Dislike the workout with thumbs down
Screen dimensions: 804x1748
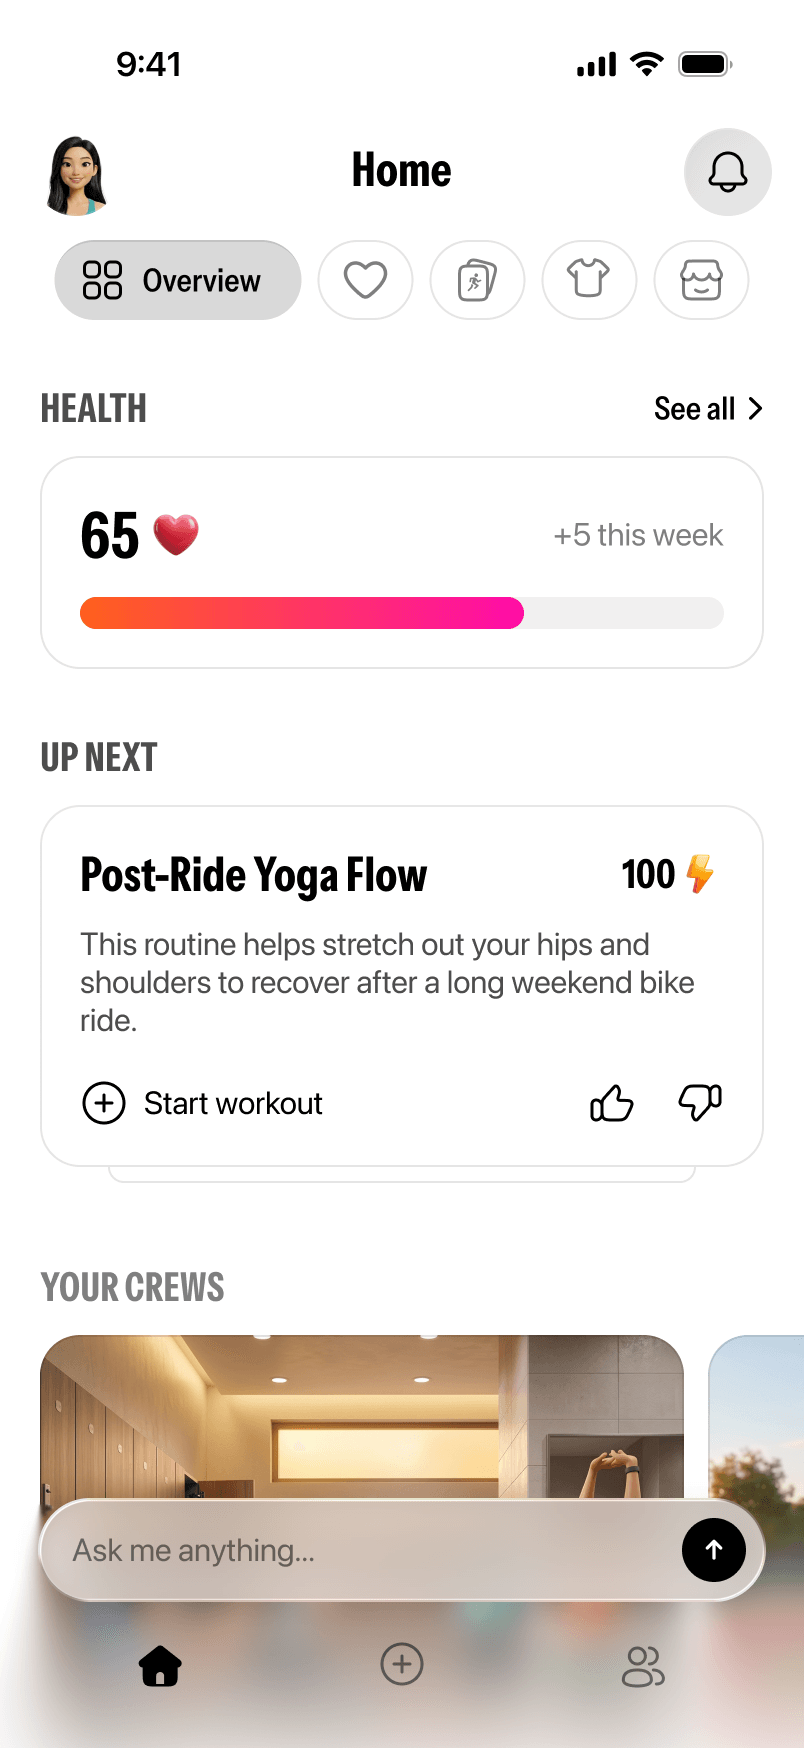700,1103
